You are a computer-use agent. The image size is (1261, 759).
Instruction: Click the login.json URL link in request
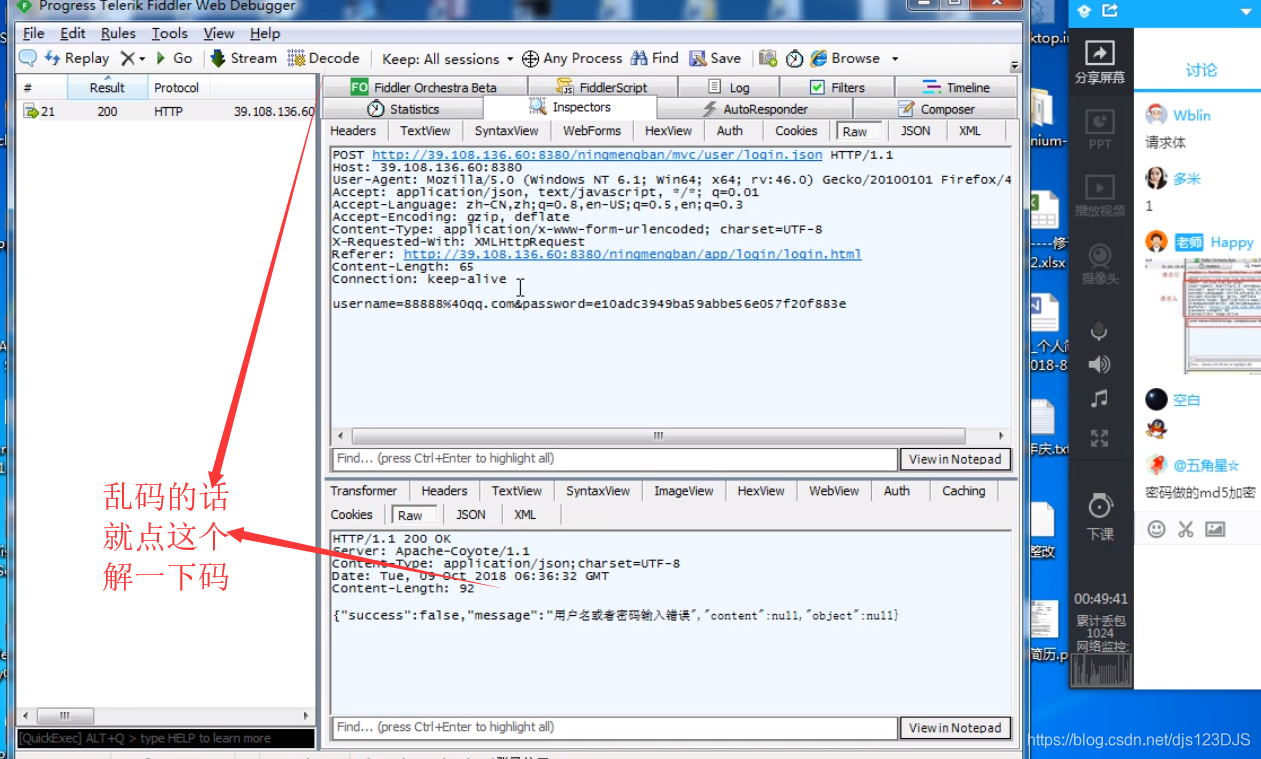tap(597, 155)
